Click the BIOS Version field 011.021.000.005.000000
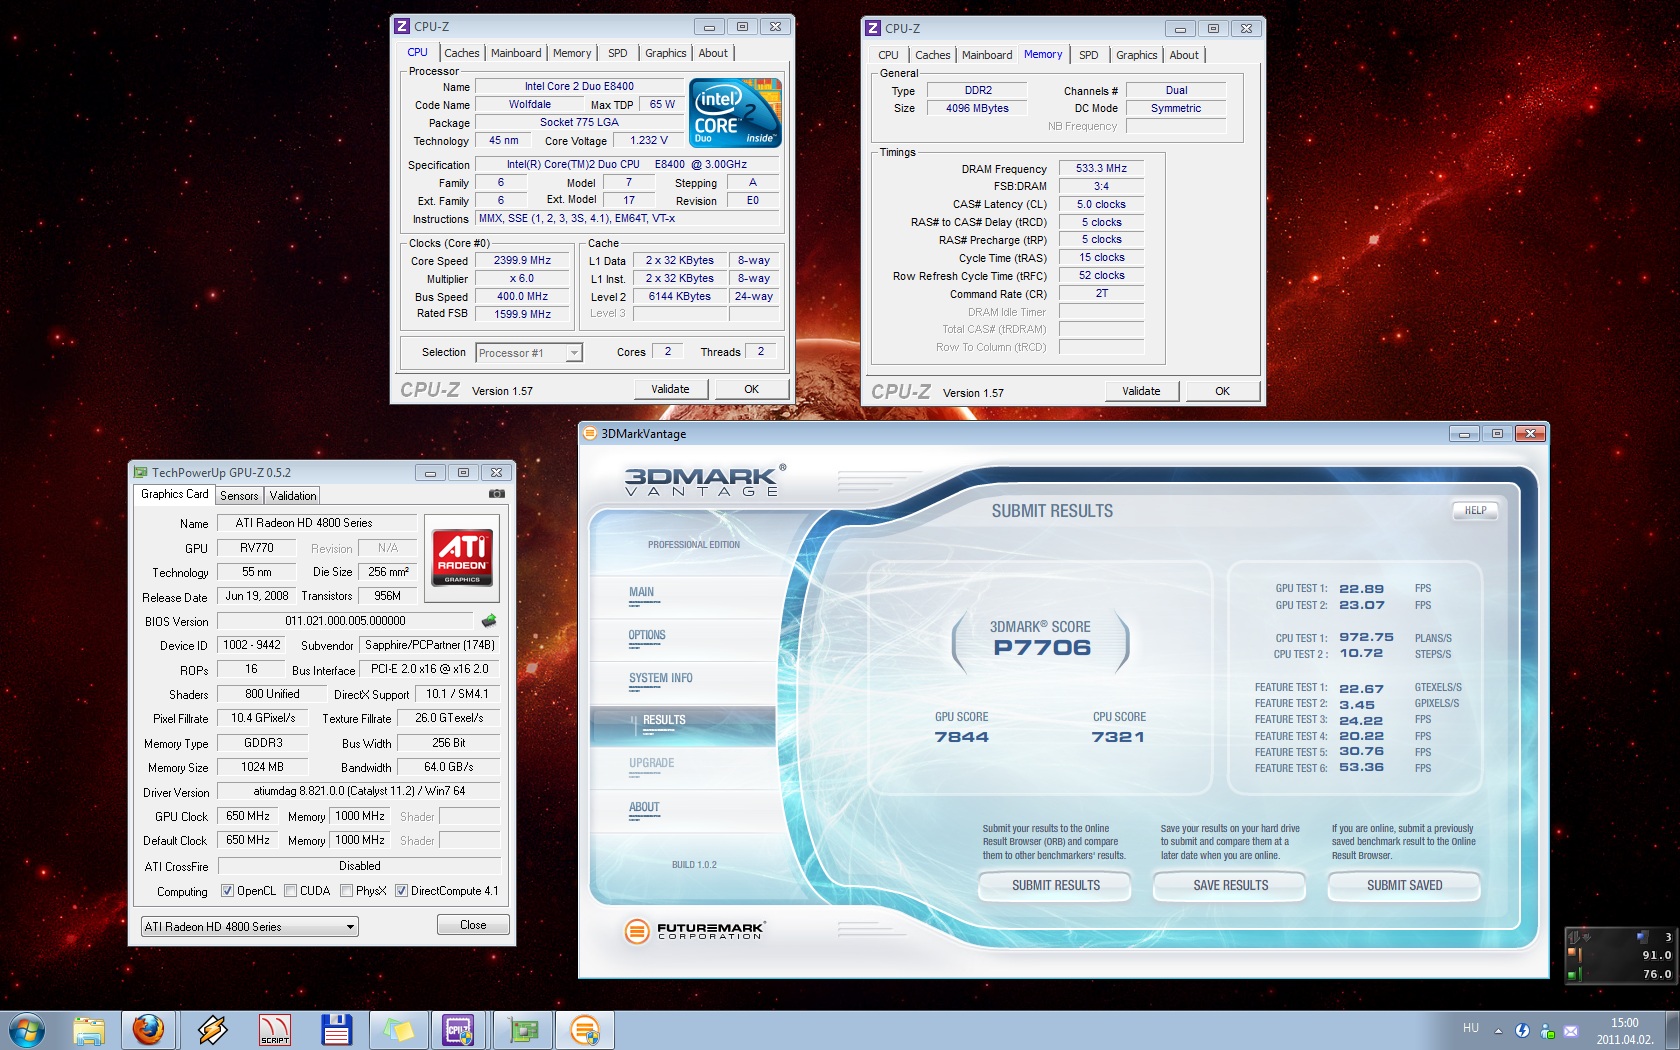This screenshot has height=1050, width=1680. (346, 621)
